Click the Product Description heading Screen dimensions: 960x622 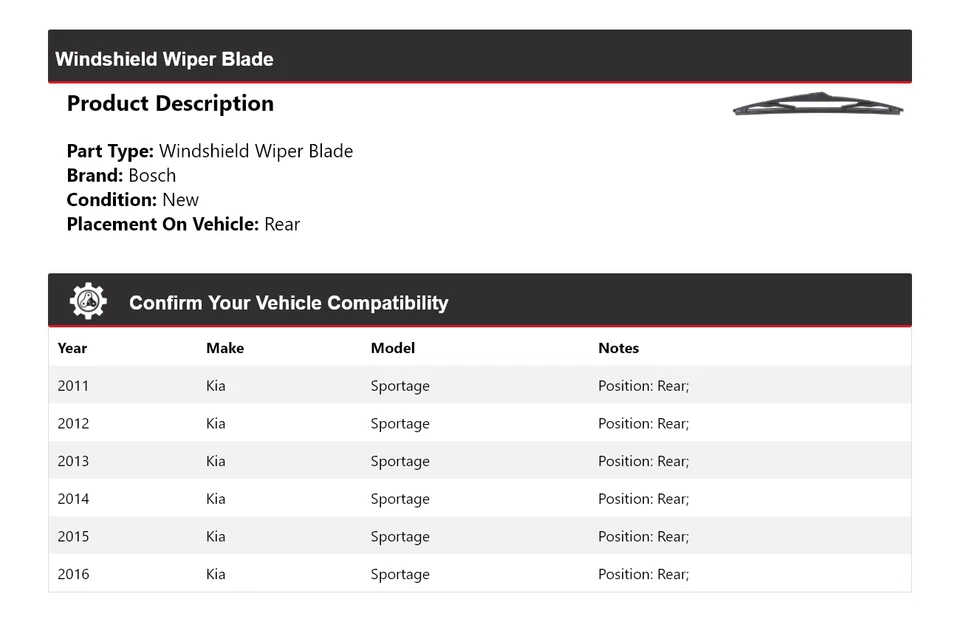(x=170, y=104)
